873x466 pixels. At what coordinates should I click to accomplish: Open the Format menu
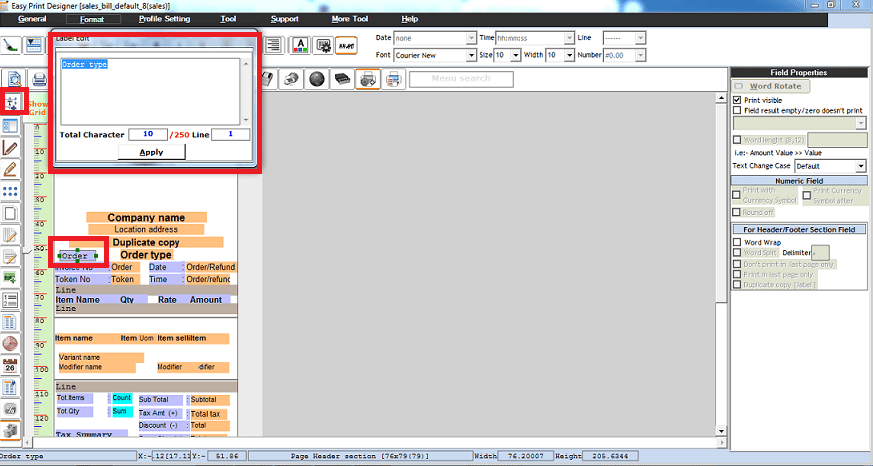coord(92,19)
